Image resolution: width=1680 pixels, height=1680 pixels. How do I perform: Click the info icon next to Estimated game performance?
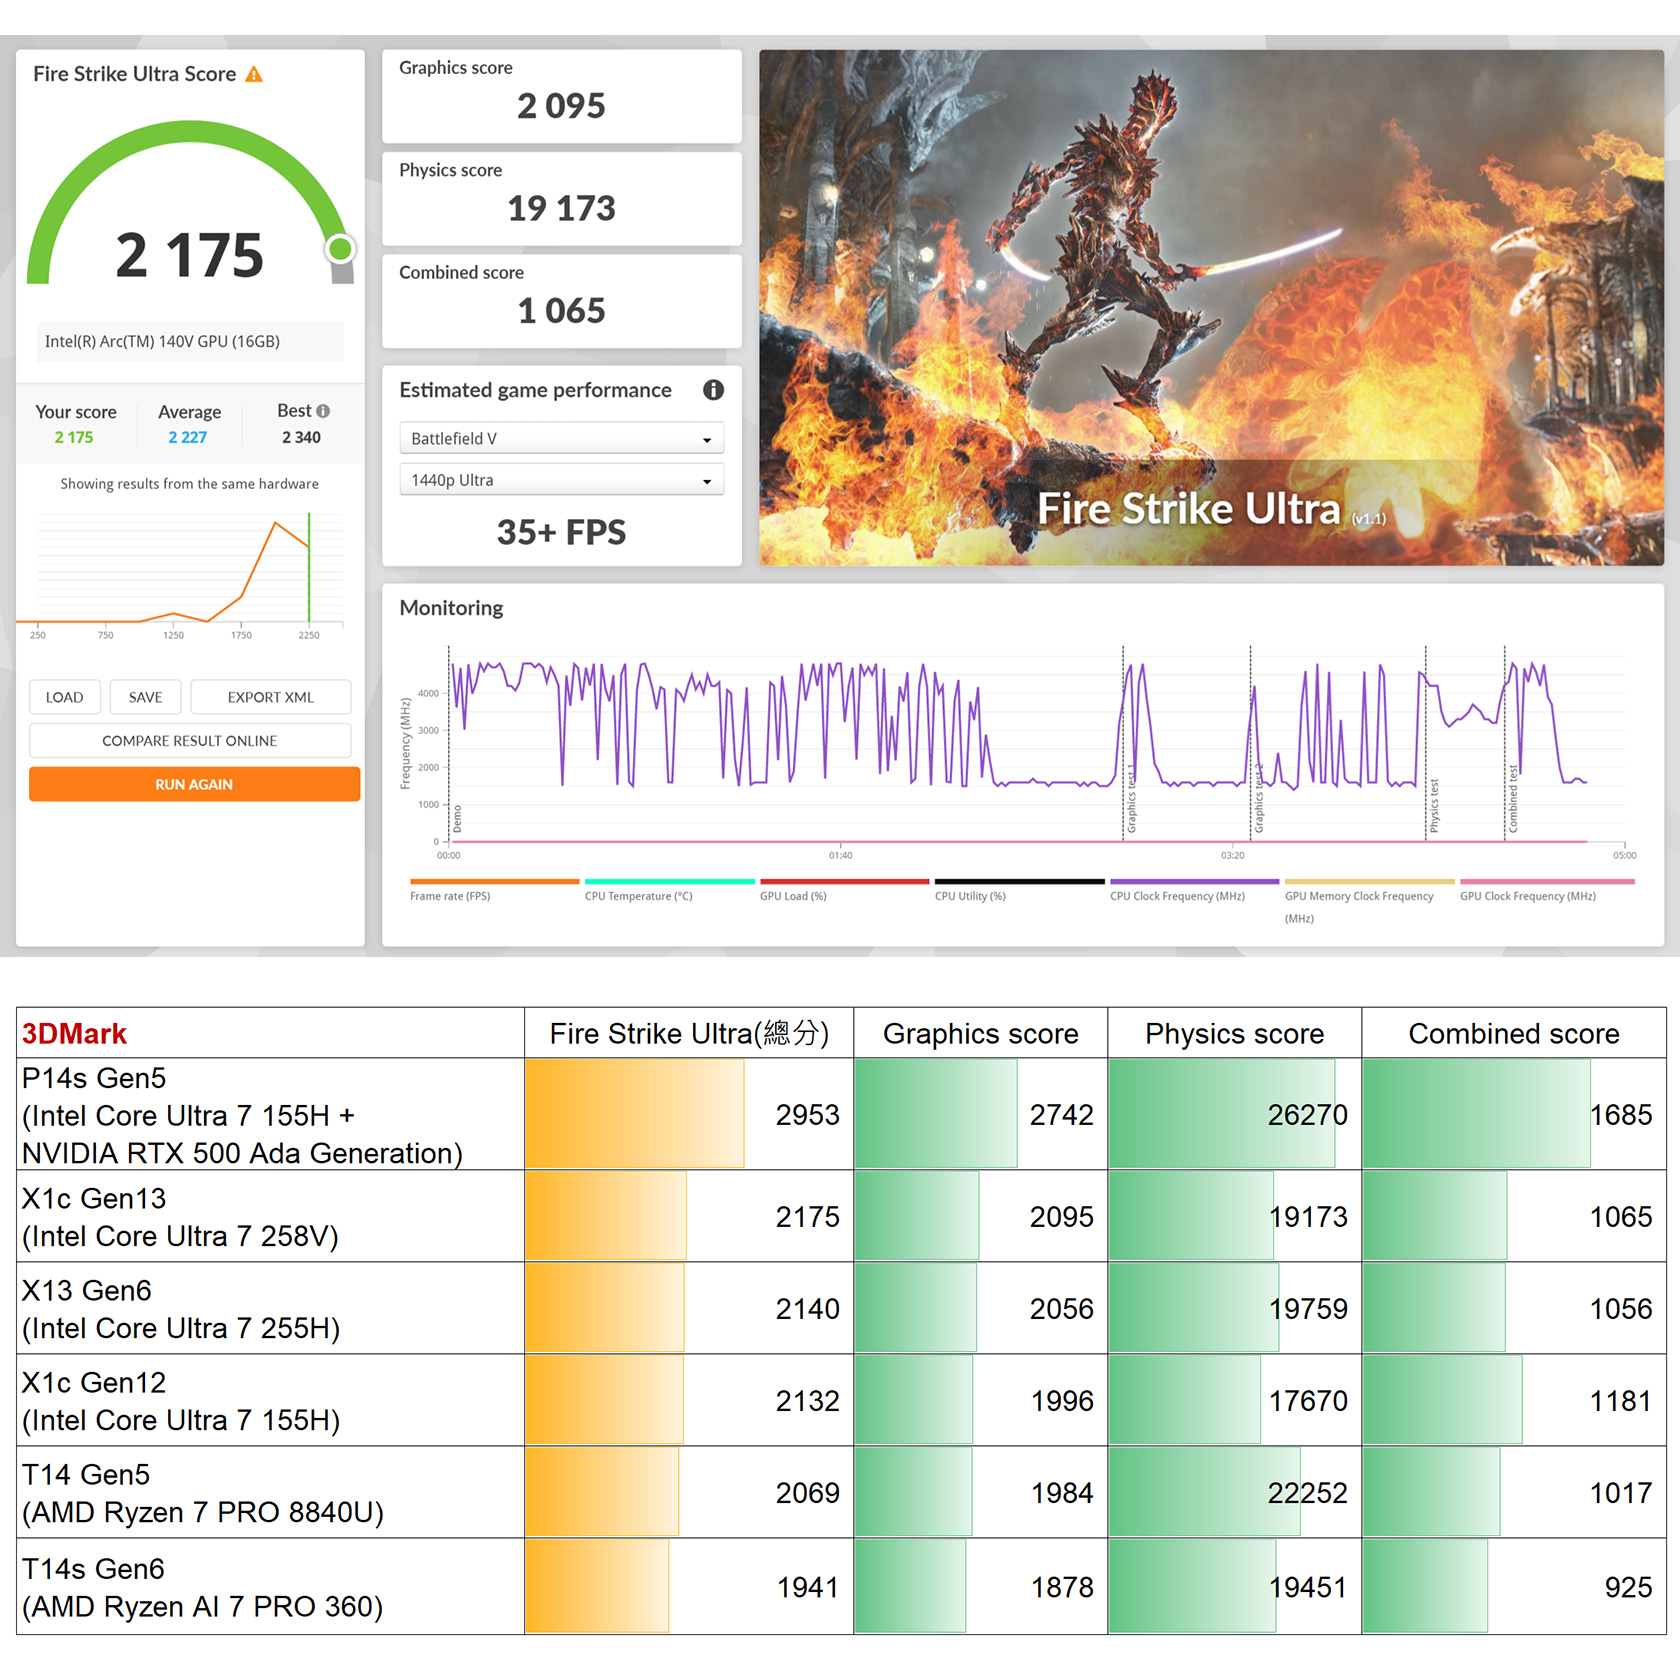point(713,390)
